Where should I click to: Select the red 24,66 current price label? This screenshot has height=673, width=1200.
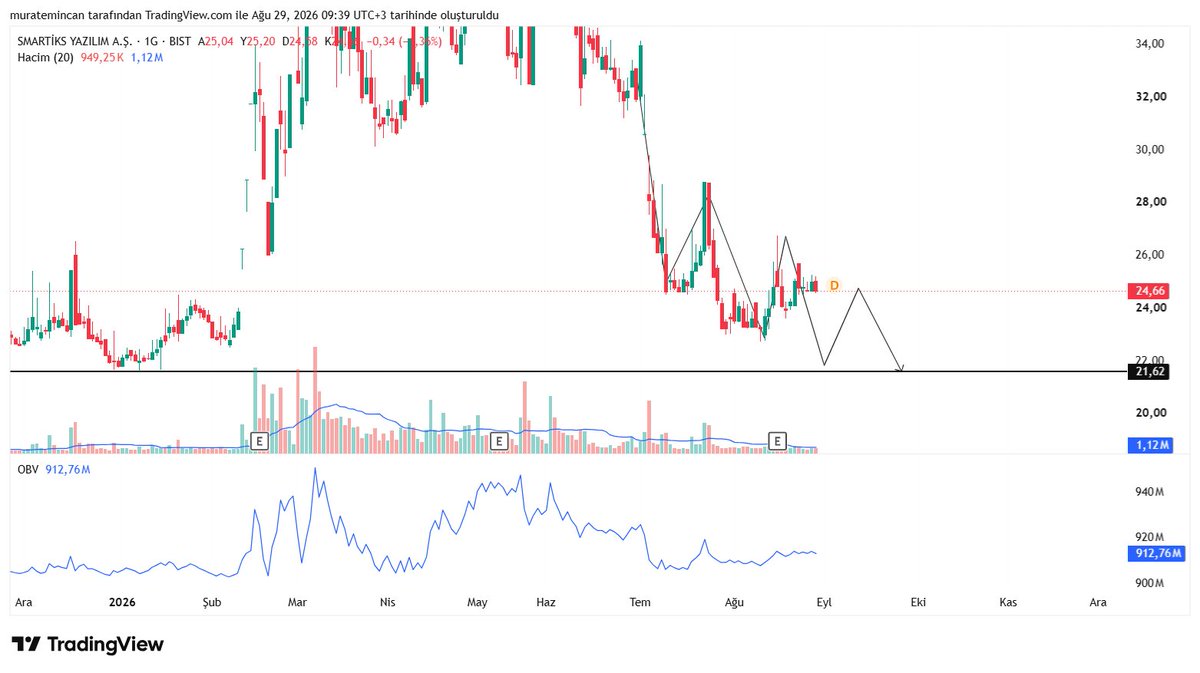[1147, 291]
